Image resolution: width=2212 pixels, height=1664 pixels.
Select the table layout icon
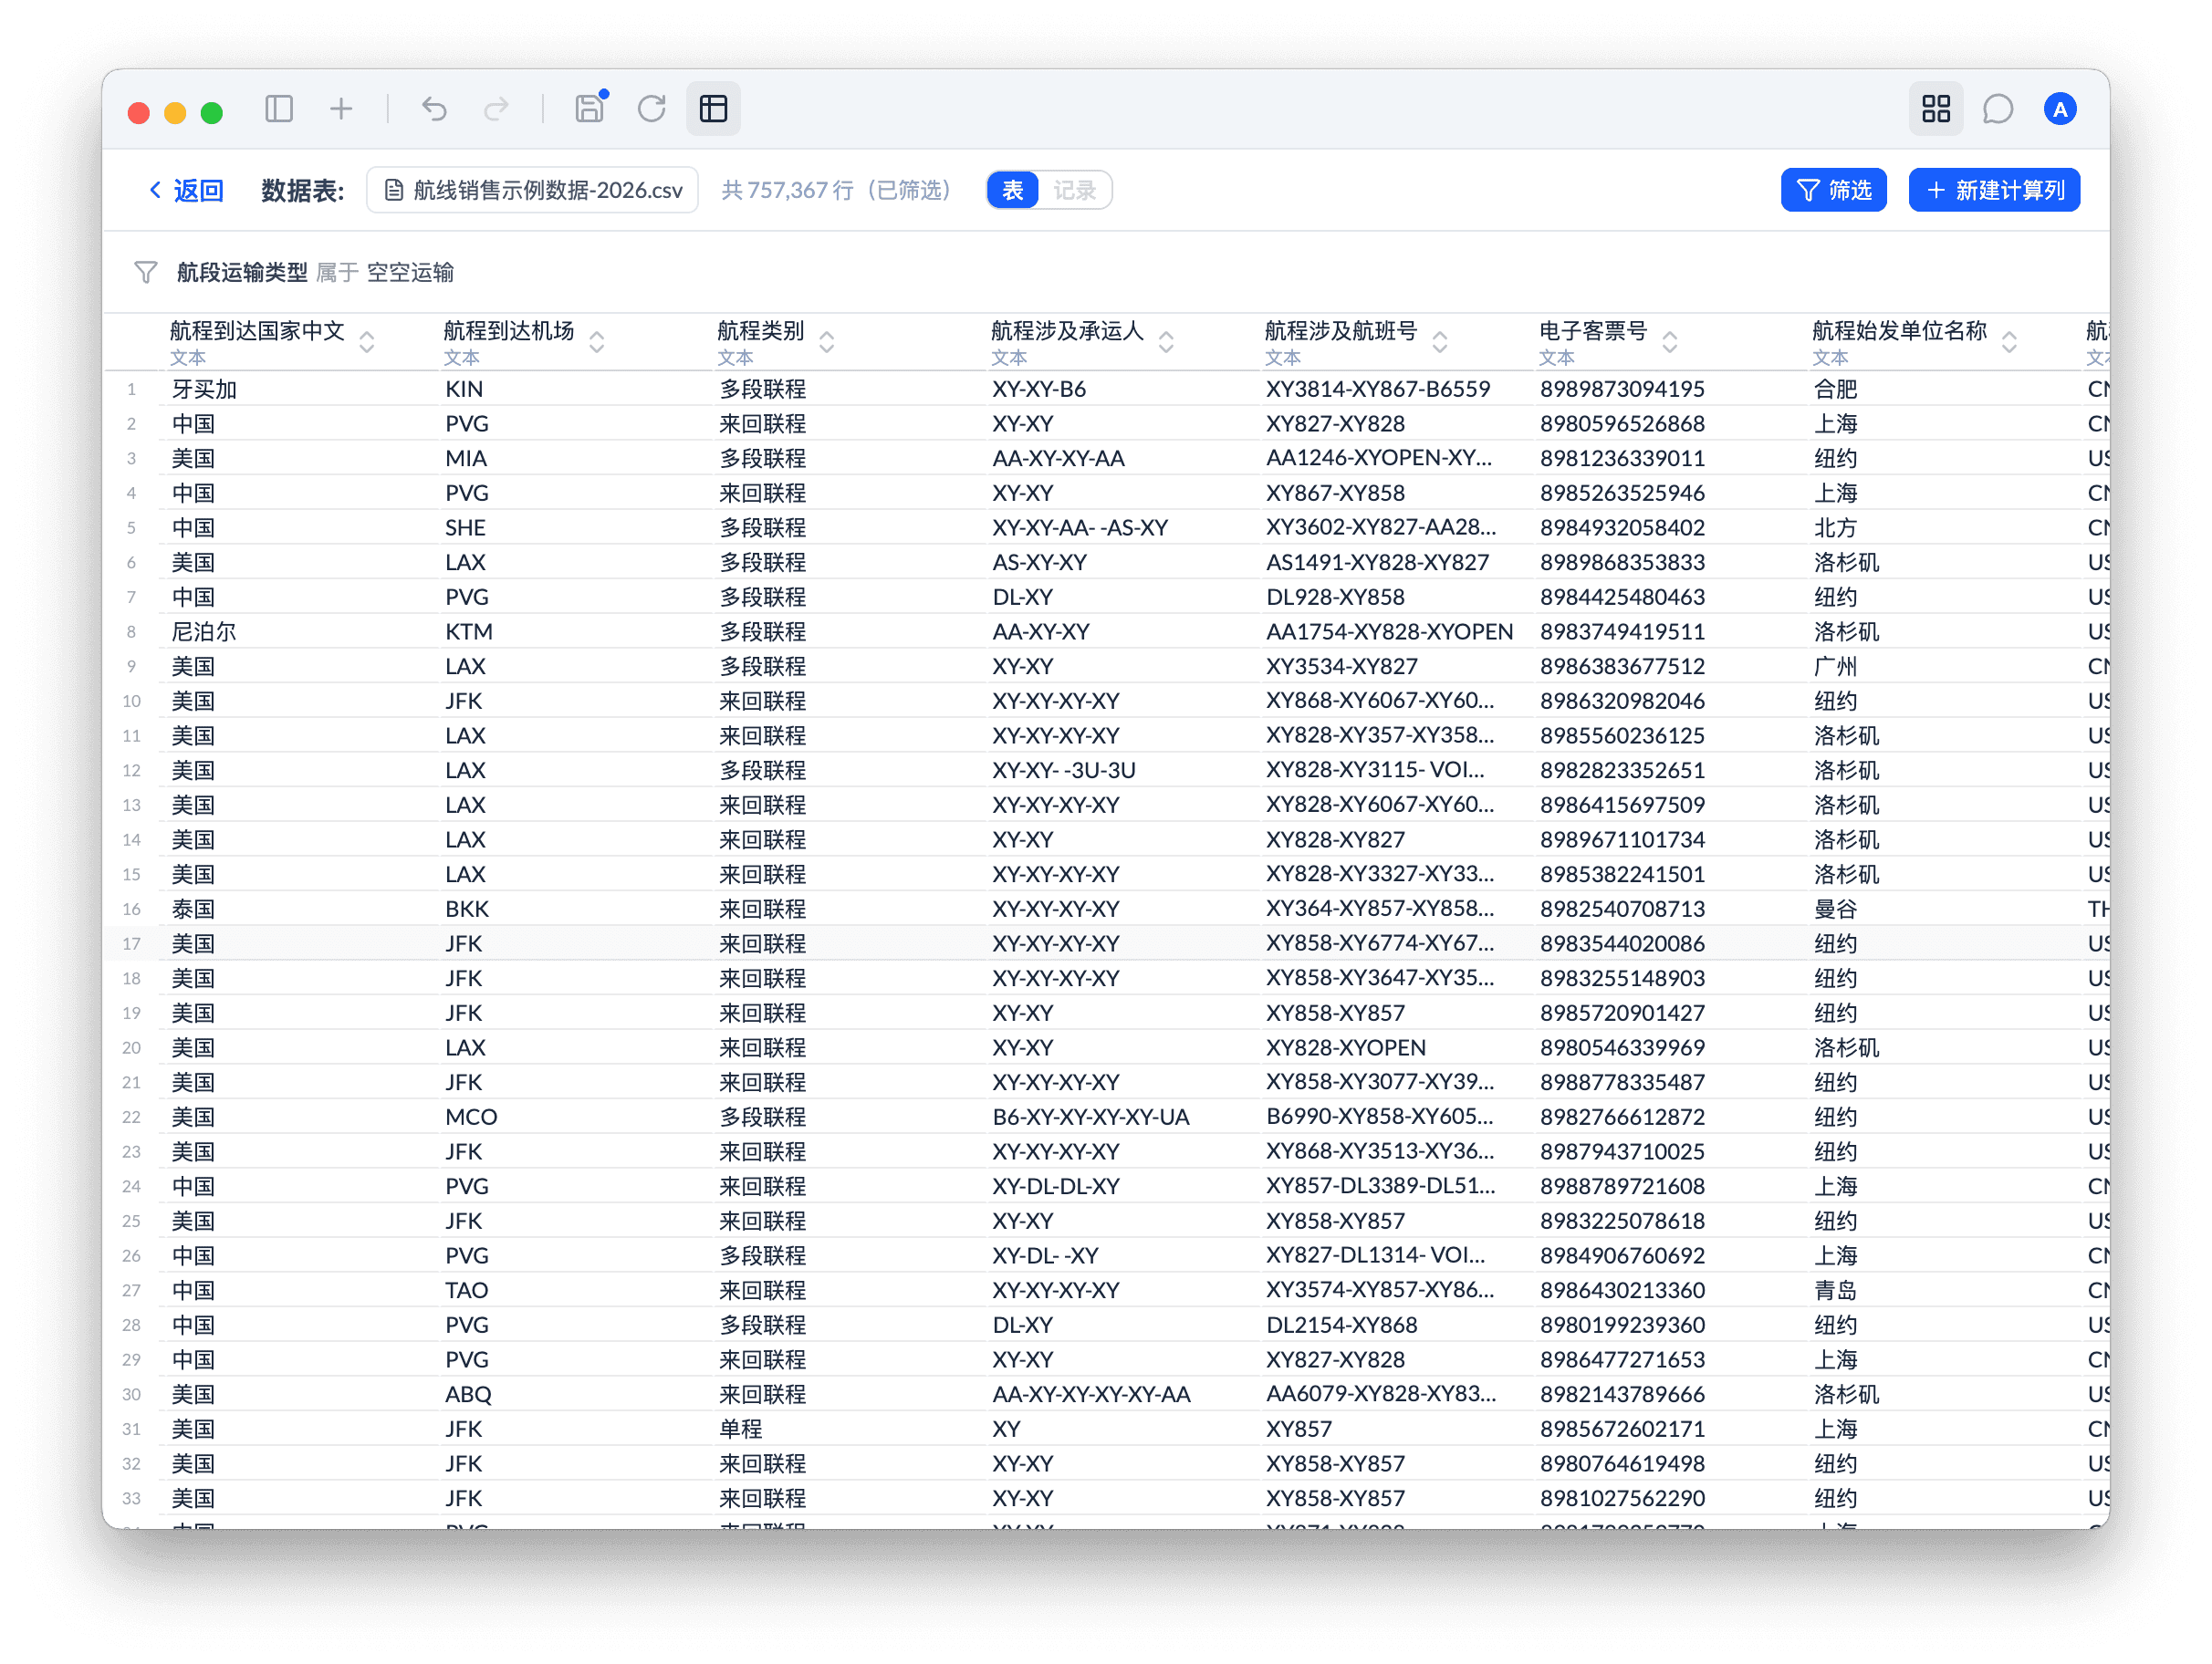[x=713, y=108]
